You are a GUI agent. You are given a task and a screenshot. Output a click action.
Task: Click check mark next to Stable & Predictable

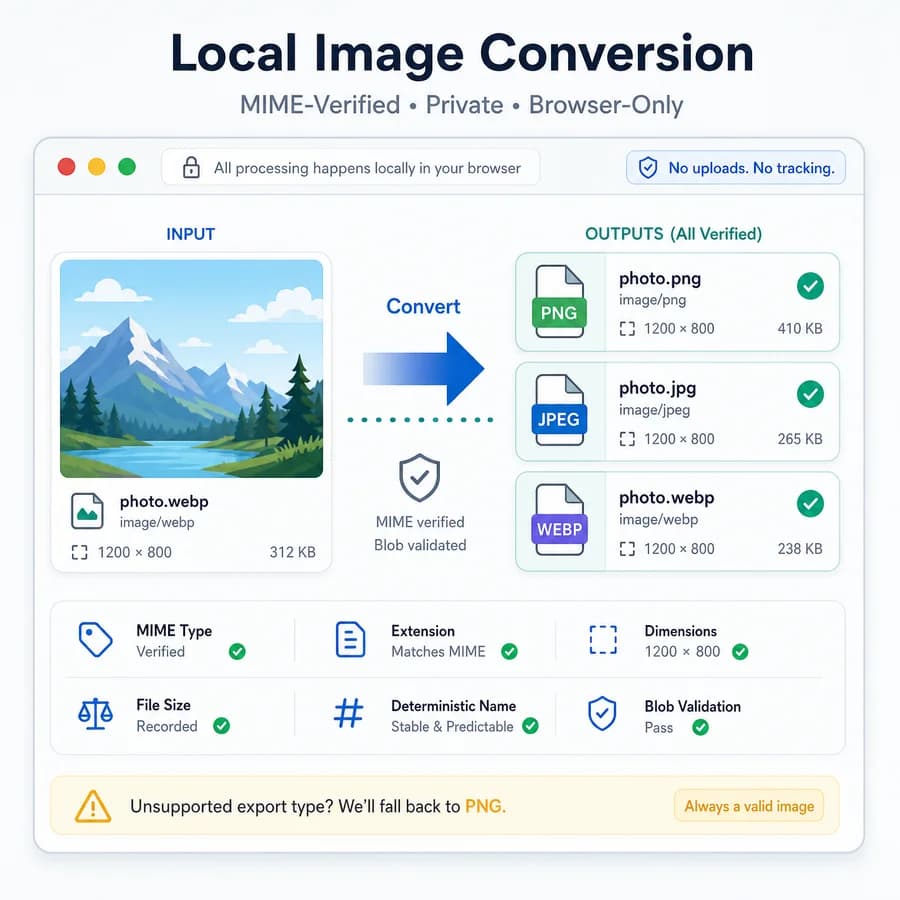(x=530, y=726)
